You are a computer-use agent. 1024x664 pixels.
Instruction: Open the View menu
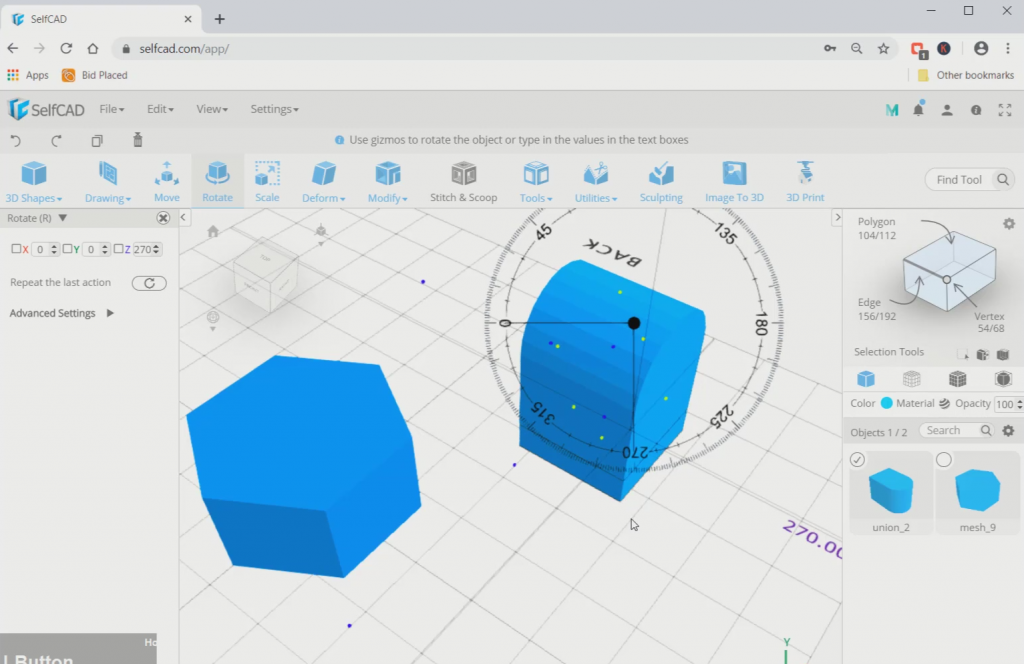pos(210,109)
